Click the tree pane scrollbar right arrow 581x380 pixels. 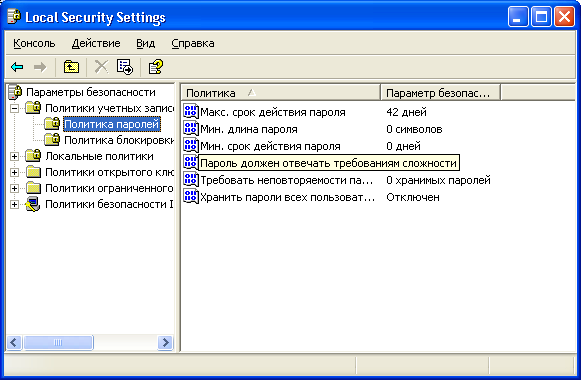pyautogui.click(x=165, y=343)
